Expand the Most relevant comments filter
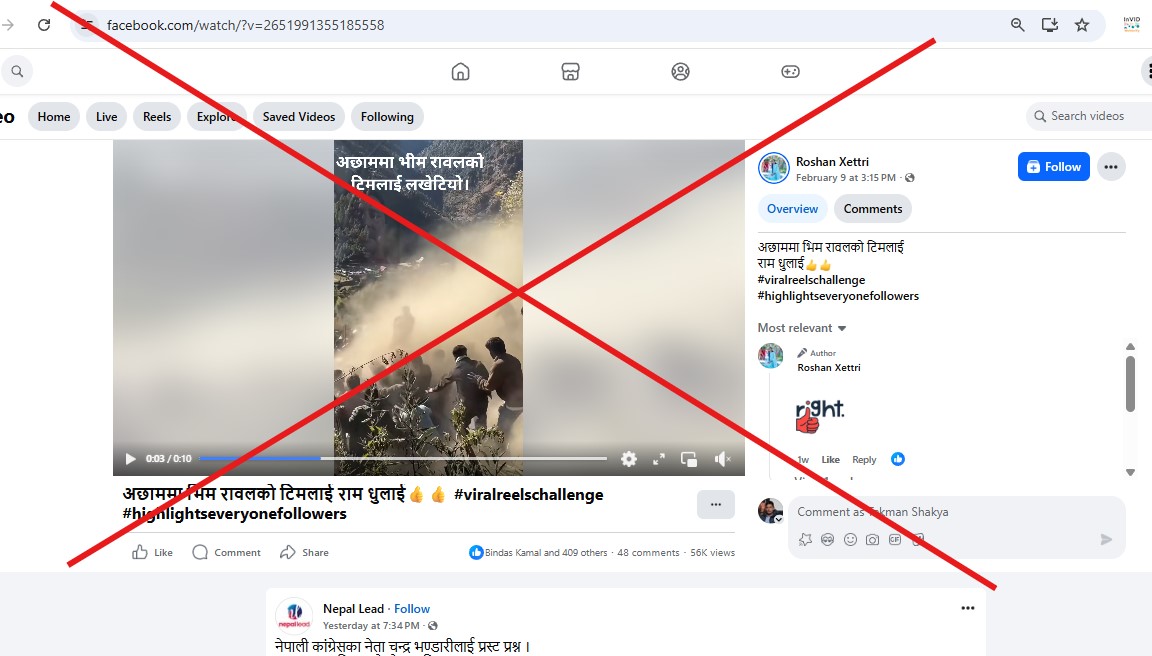Screen dimensions: 1152x656 pos(802,328)
